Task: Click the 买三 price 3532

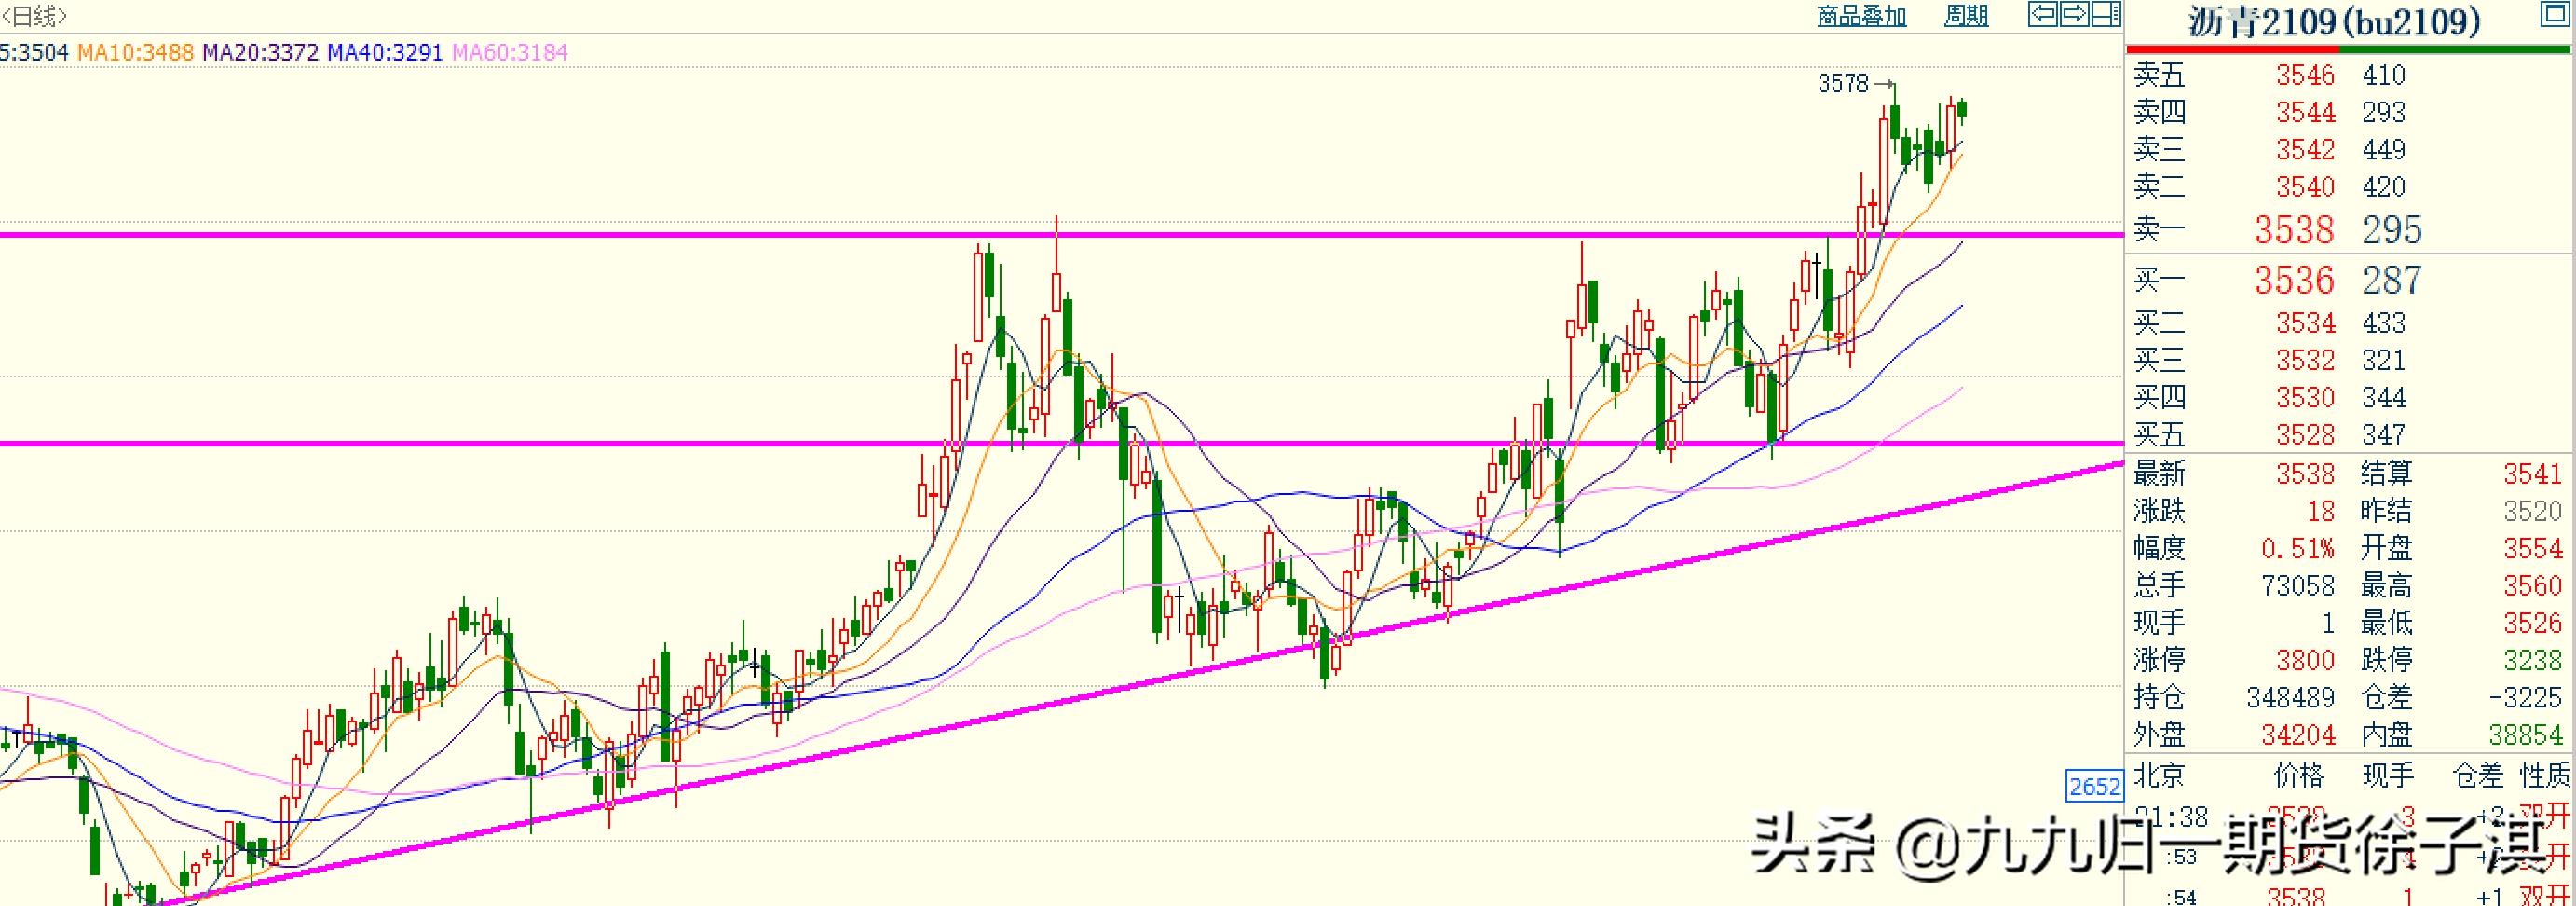Action: [2305, 360]
